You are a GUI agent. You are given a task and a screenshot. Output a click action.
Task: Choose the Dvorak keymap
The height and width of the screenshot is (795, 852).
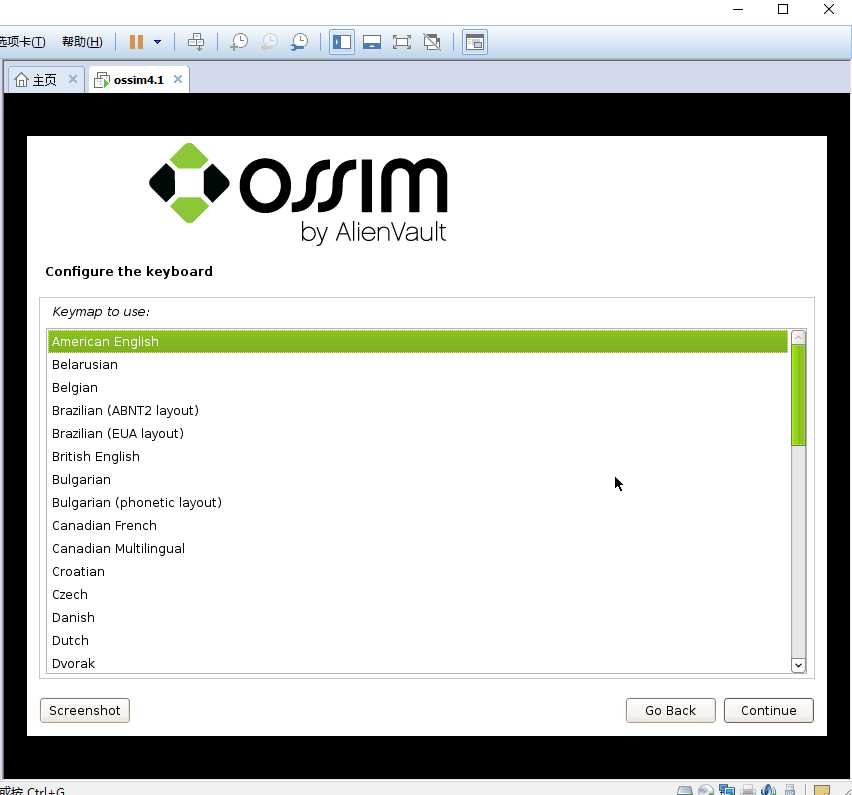417,663
